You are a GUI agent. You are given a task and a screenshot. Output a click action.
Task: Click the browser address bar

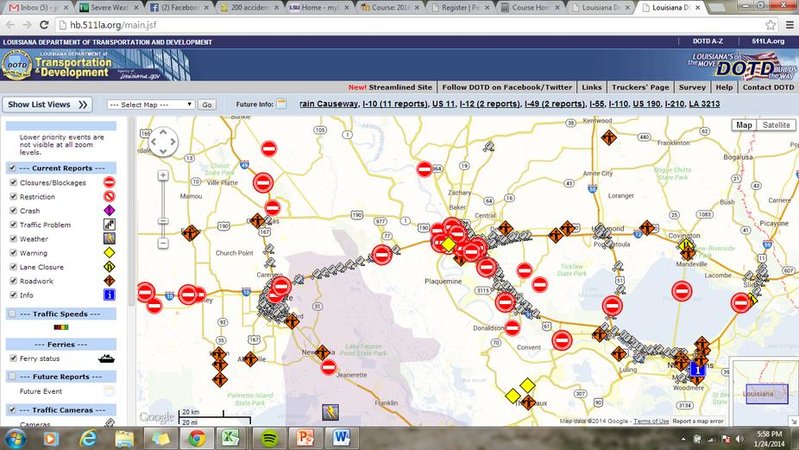[x=408, y=25]
